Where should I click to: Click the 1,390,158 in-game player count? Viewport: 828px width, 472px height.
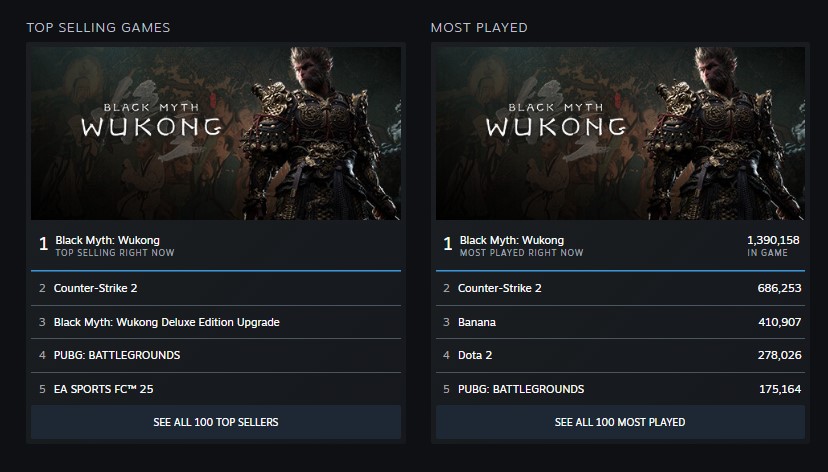click(773, 241)
